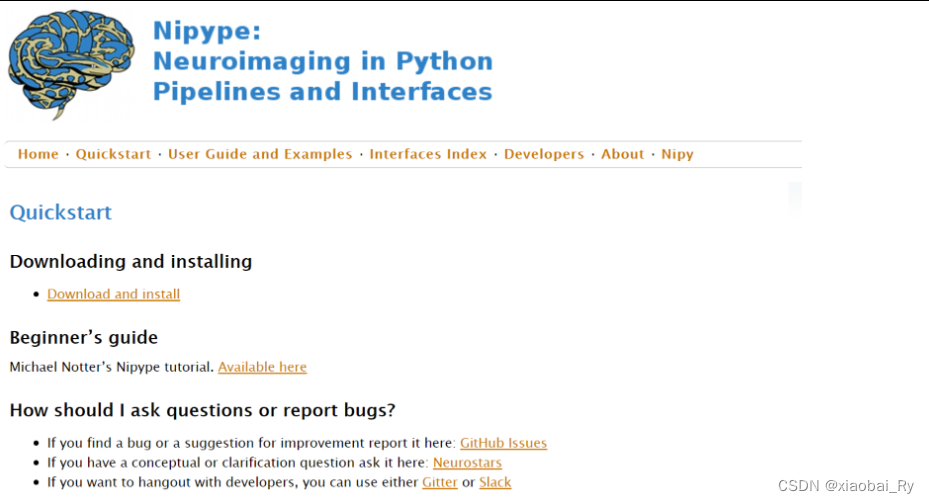Select the Downloading and installing heading
Viewport: 929px width, 503px height.
point(131,261)
